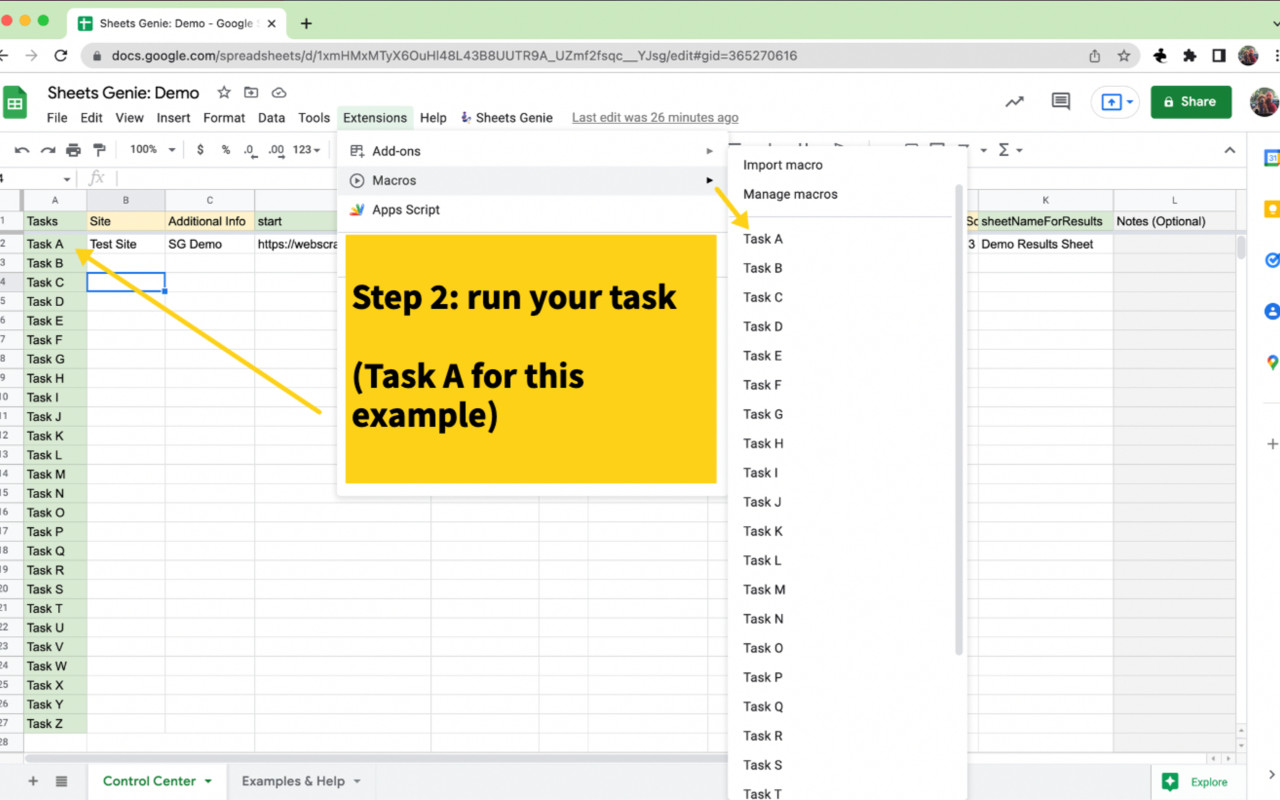The image size is (1280, 800).
Task: Open the Insert menu
Action: 173,117
